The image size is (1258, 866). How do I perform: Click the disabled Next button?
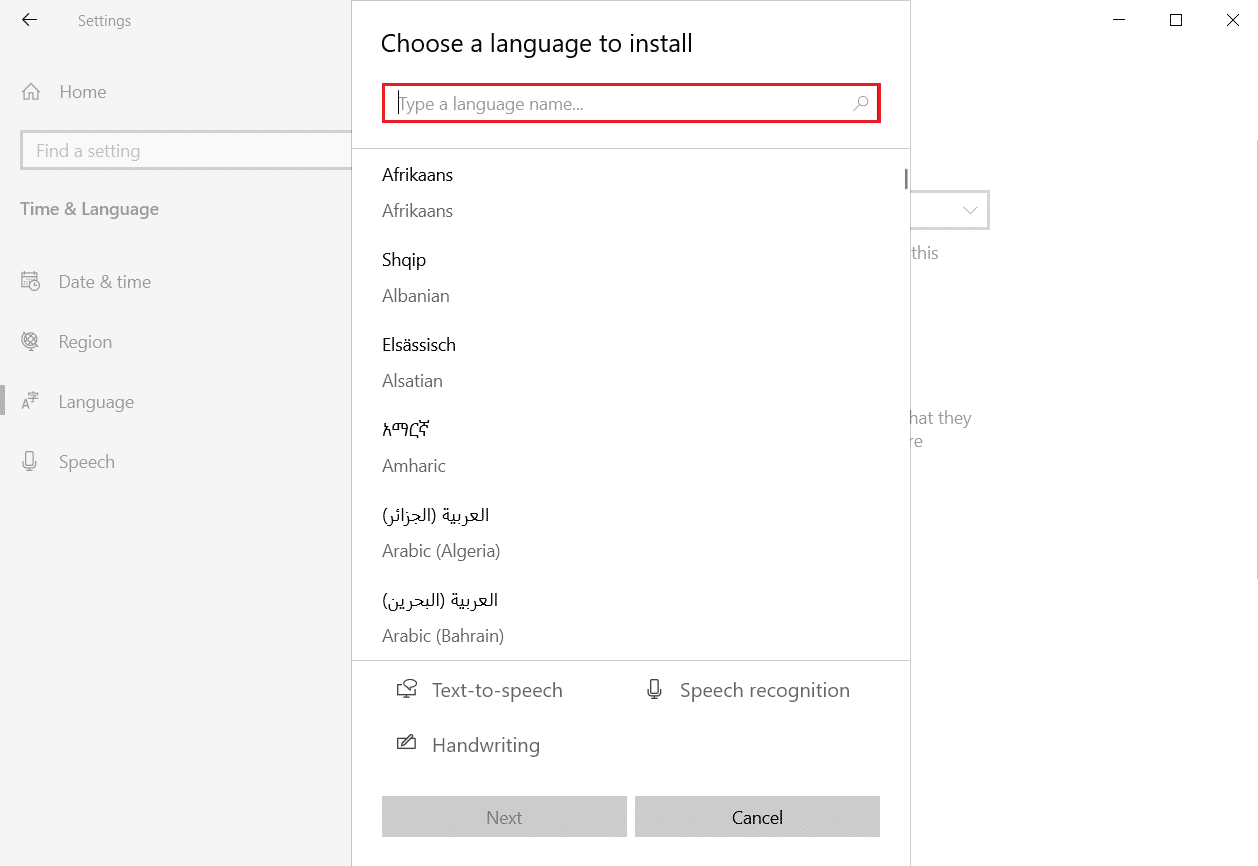pyautogui.click(x=504, y=817)
